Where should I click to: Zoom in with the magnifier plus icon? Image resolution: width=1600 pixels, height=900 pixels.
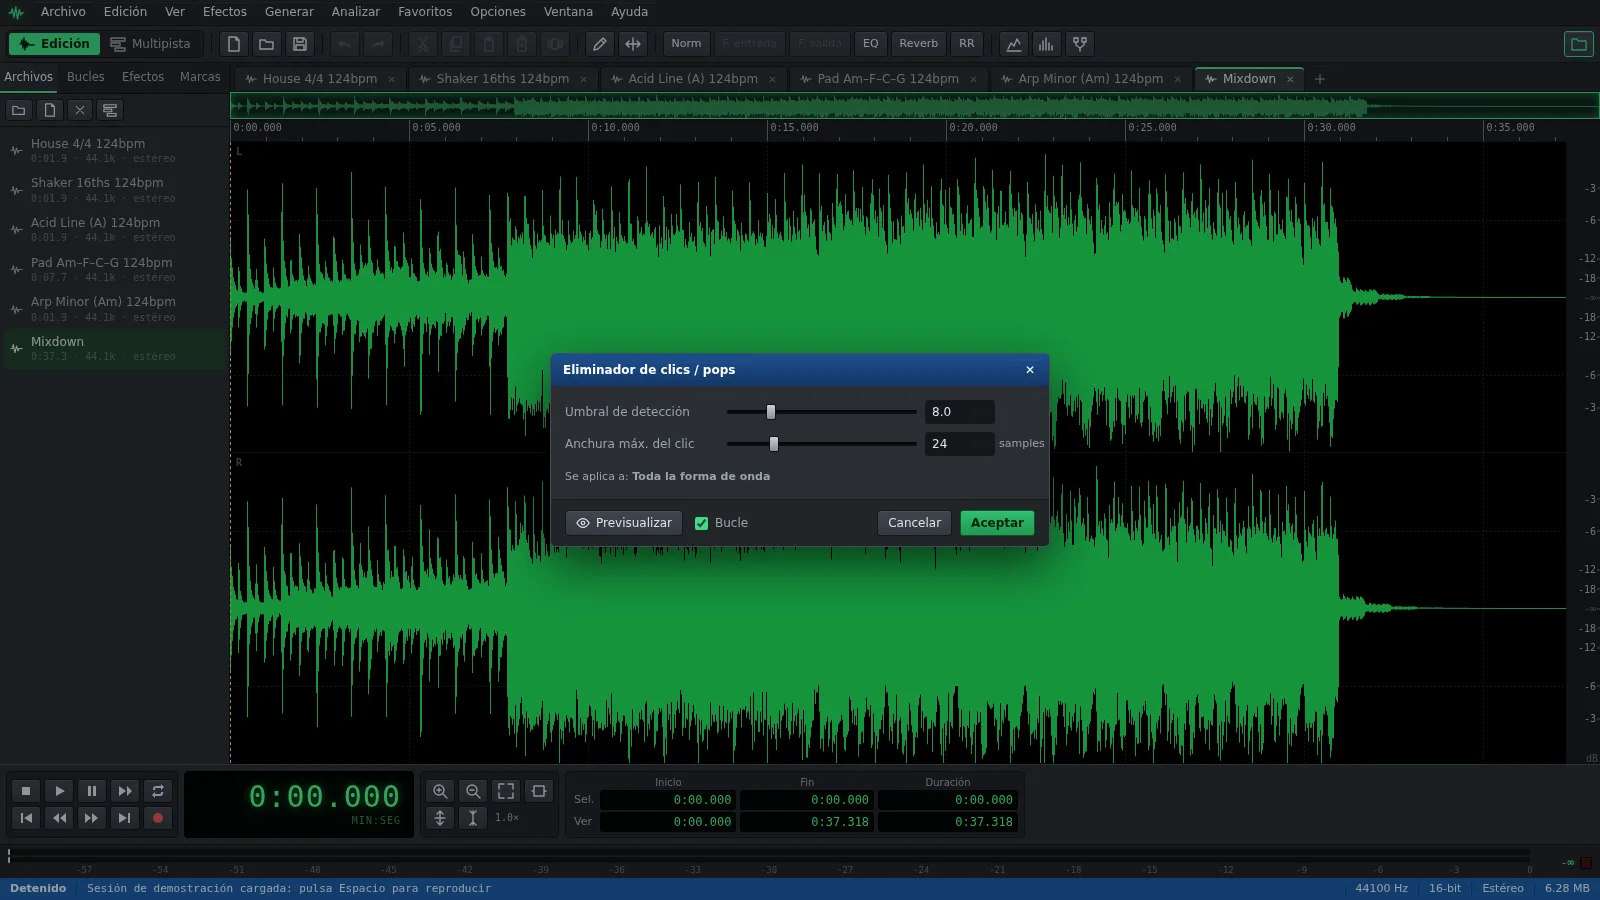[440, 791]
